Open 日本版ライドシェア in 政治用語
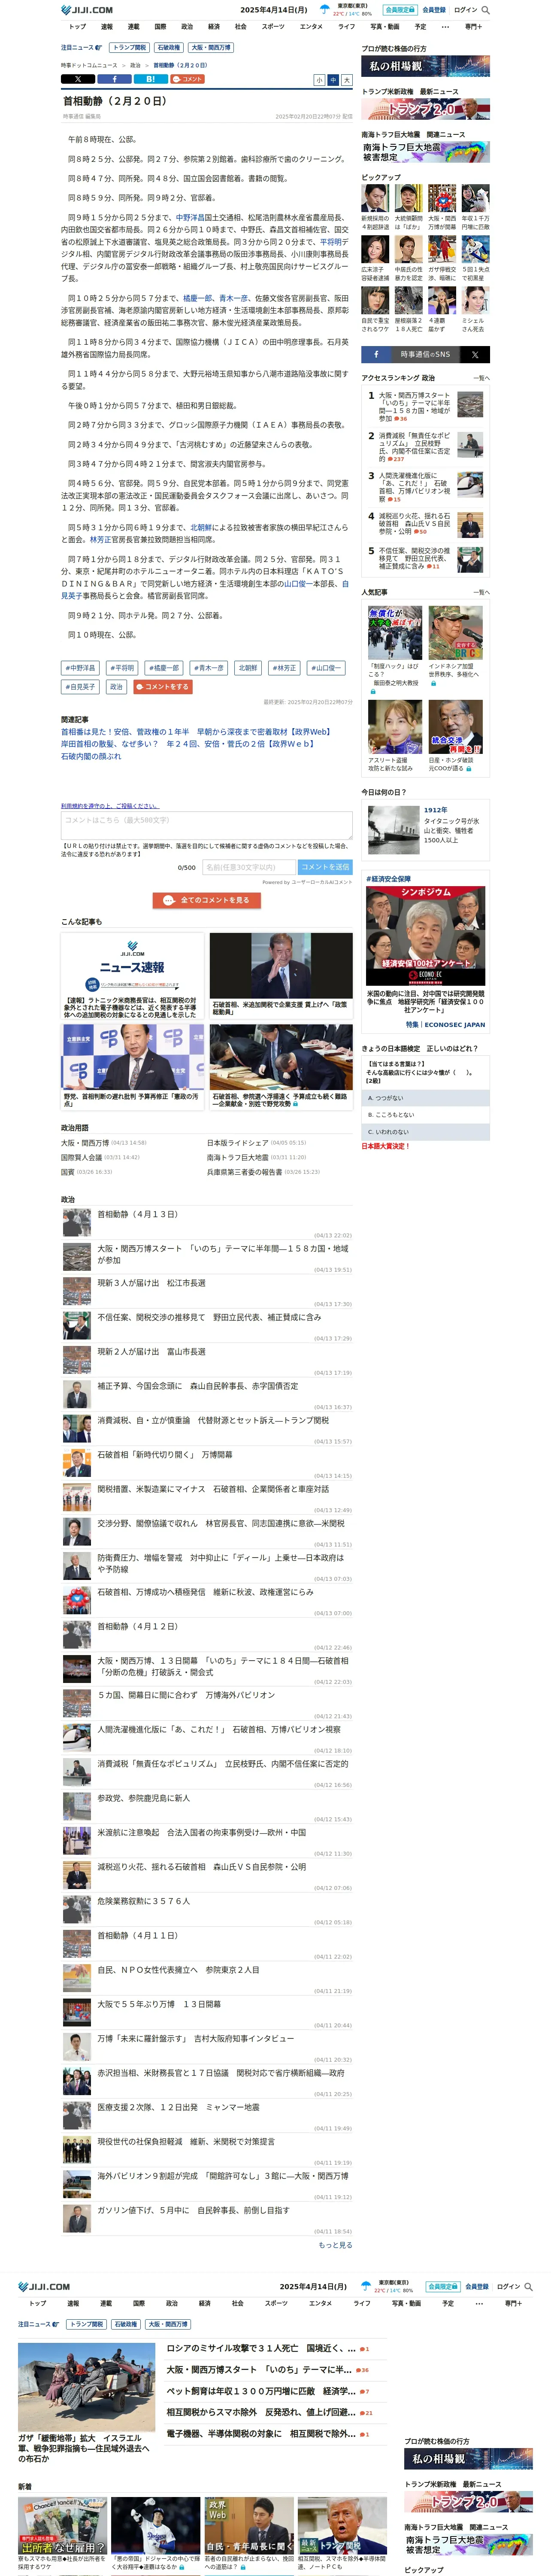Screen dimensions: 551x2576 (x=238, y=1142)
